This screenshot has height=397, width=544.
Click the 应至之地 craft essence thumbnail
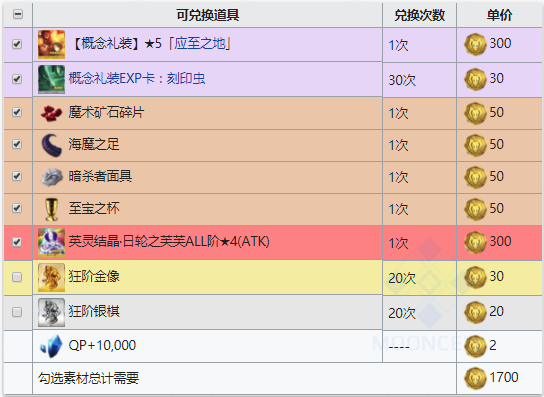click(51, 44)
